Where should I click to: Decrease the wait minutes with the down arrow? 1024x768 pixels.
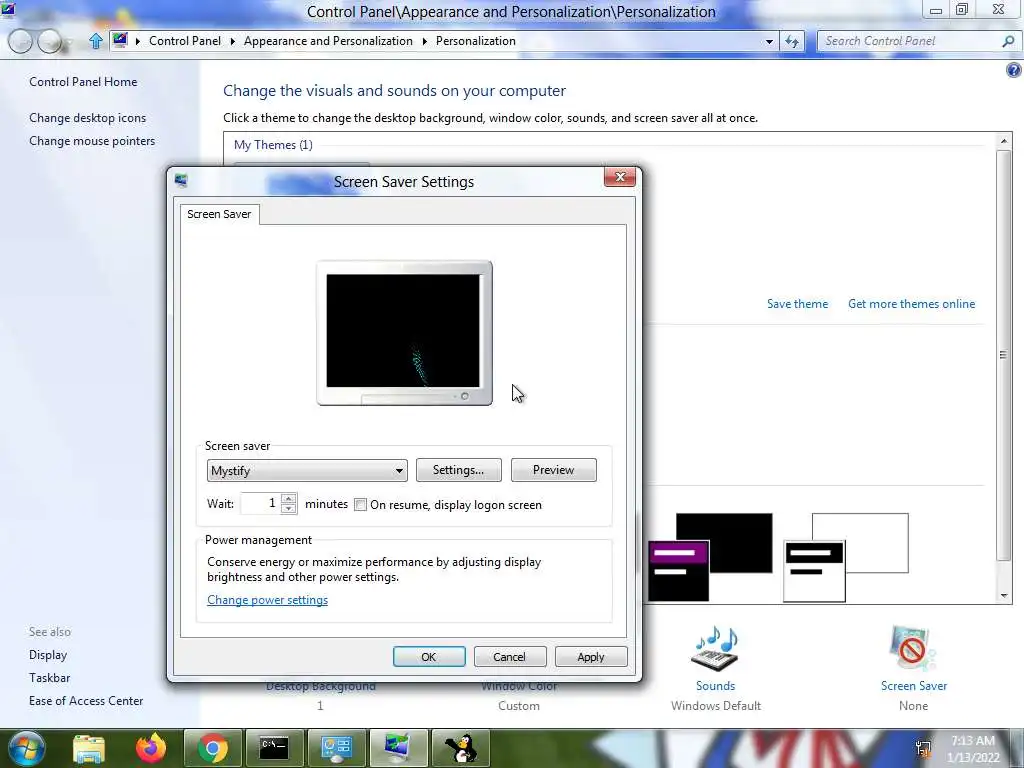click(x=289, y=509)
